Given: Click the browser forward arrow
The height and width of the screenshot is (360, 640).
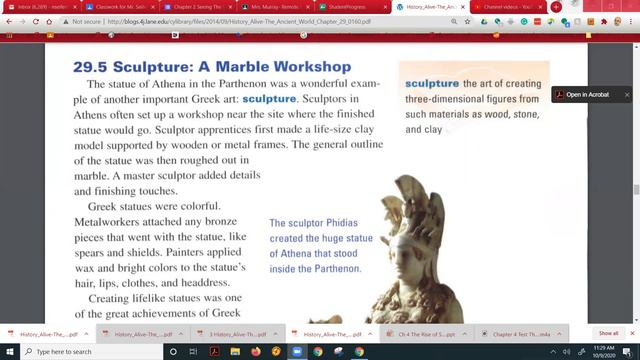Looking at the screenshot, I should (22, 22).
